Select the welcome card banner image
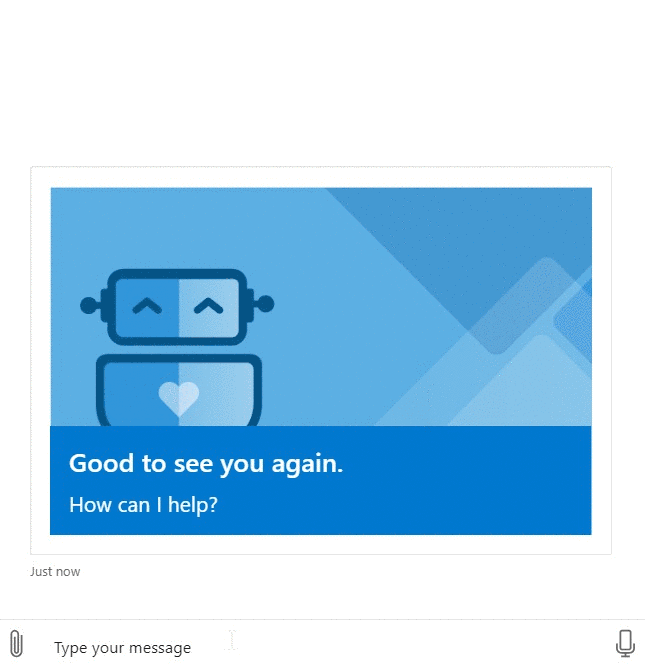This screenshot has height=666, width=645. [x=321, y=307]
